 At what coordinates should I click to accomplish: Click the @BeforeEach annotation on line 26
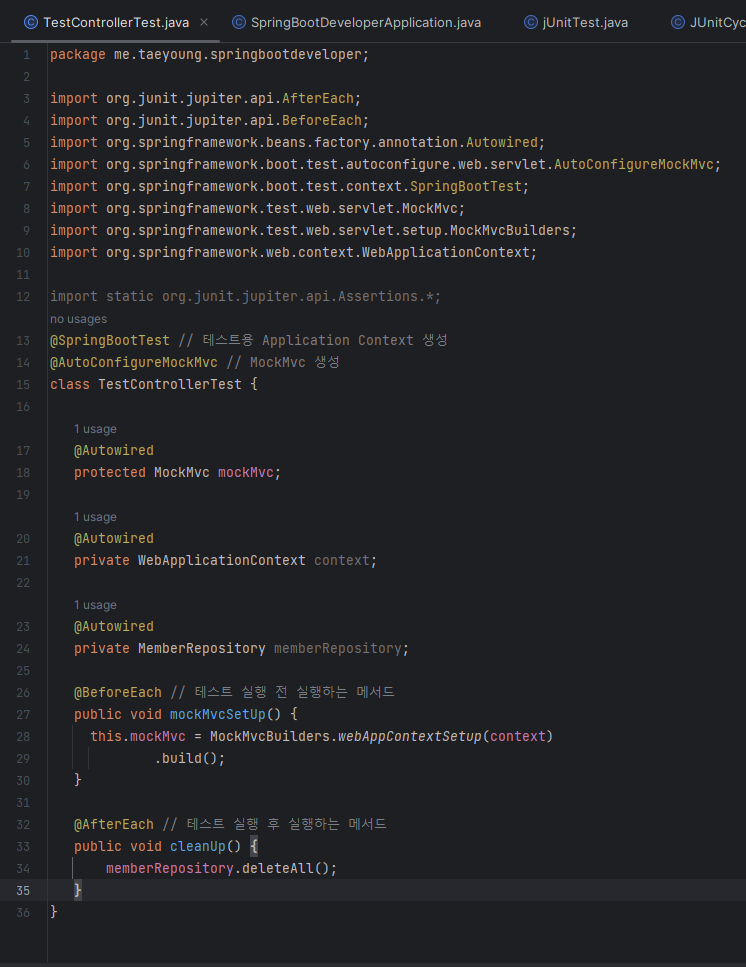[118, 693]
